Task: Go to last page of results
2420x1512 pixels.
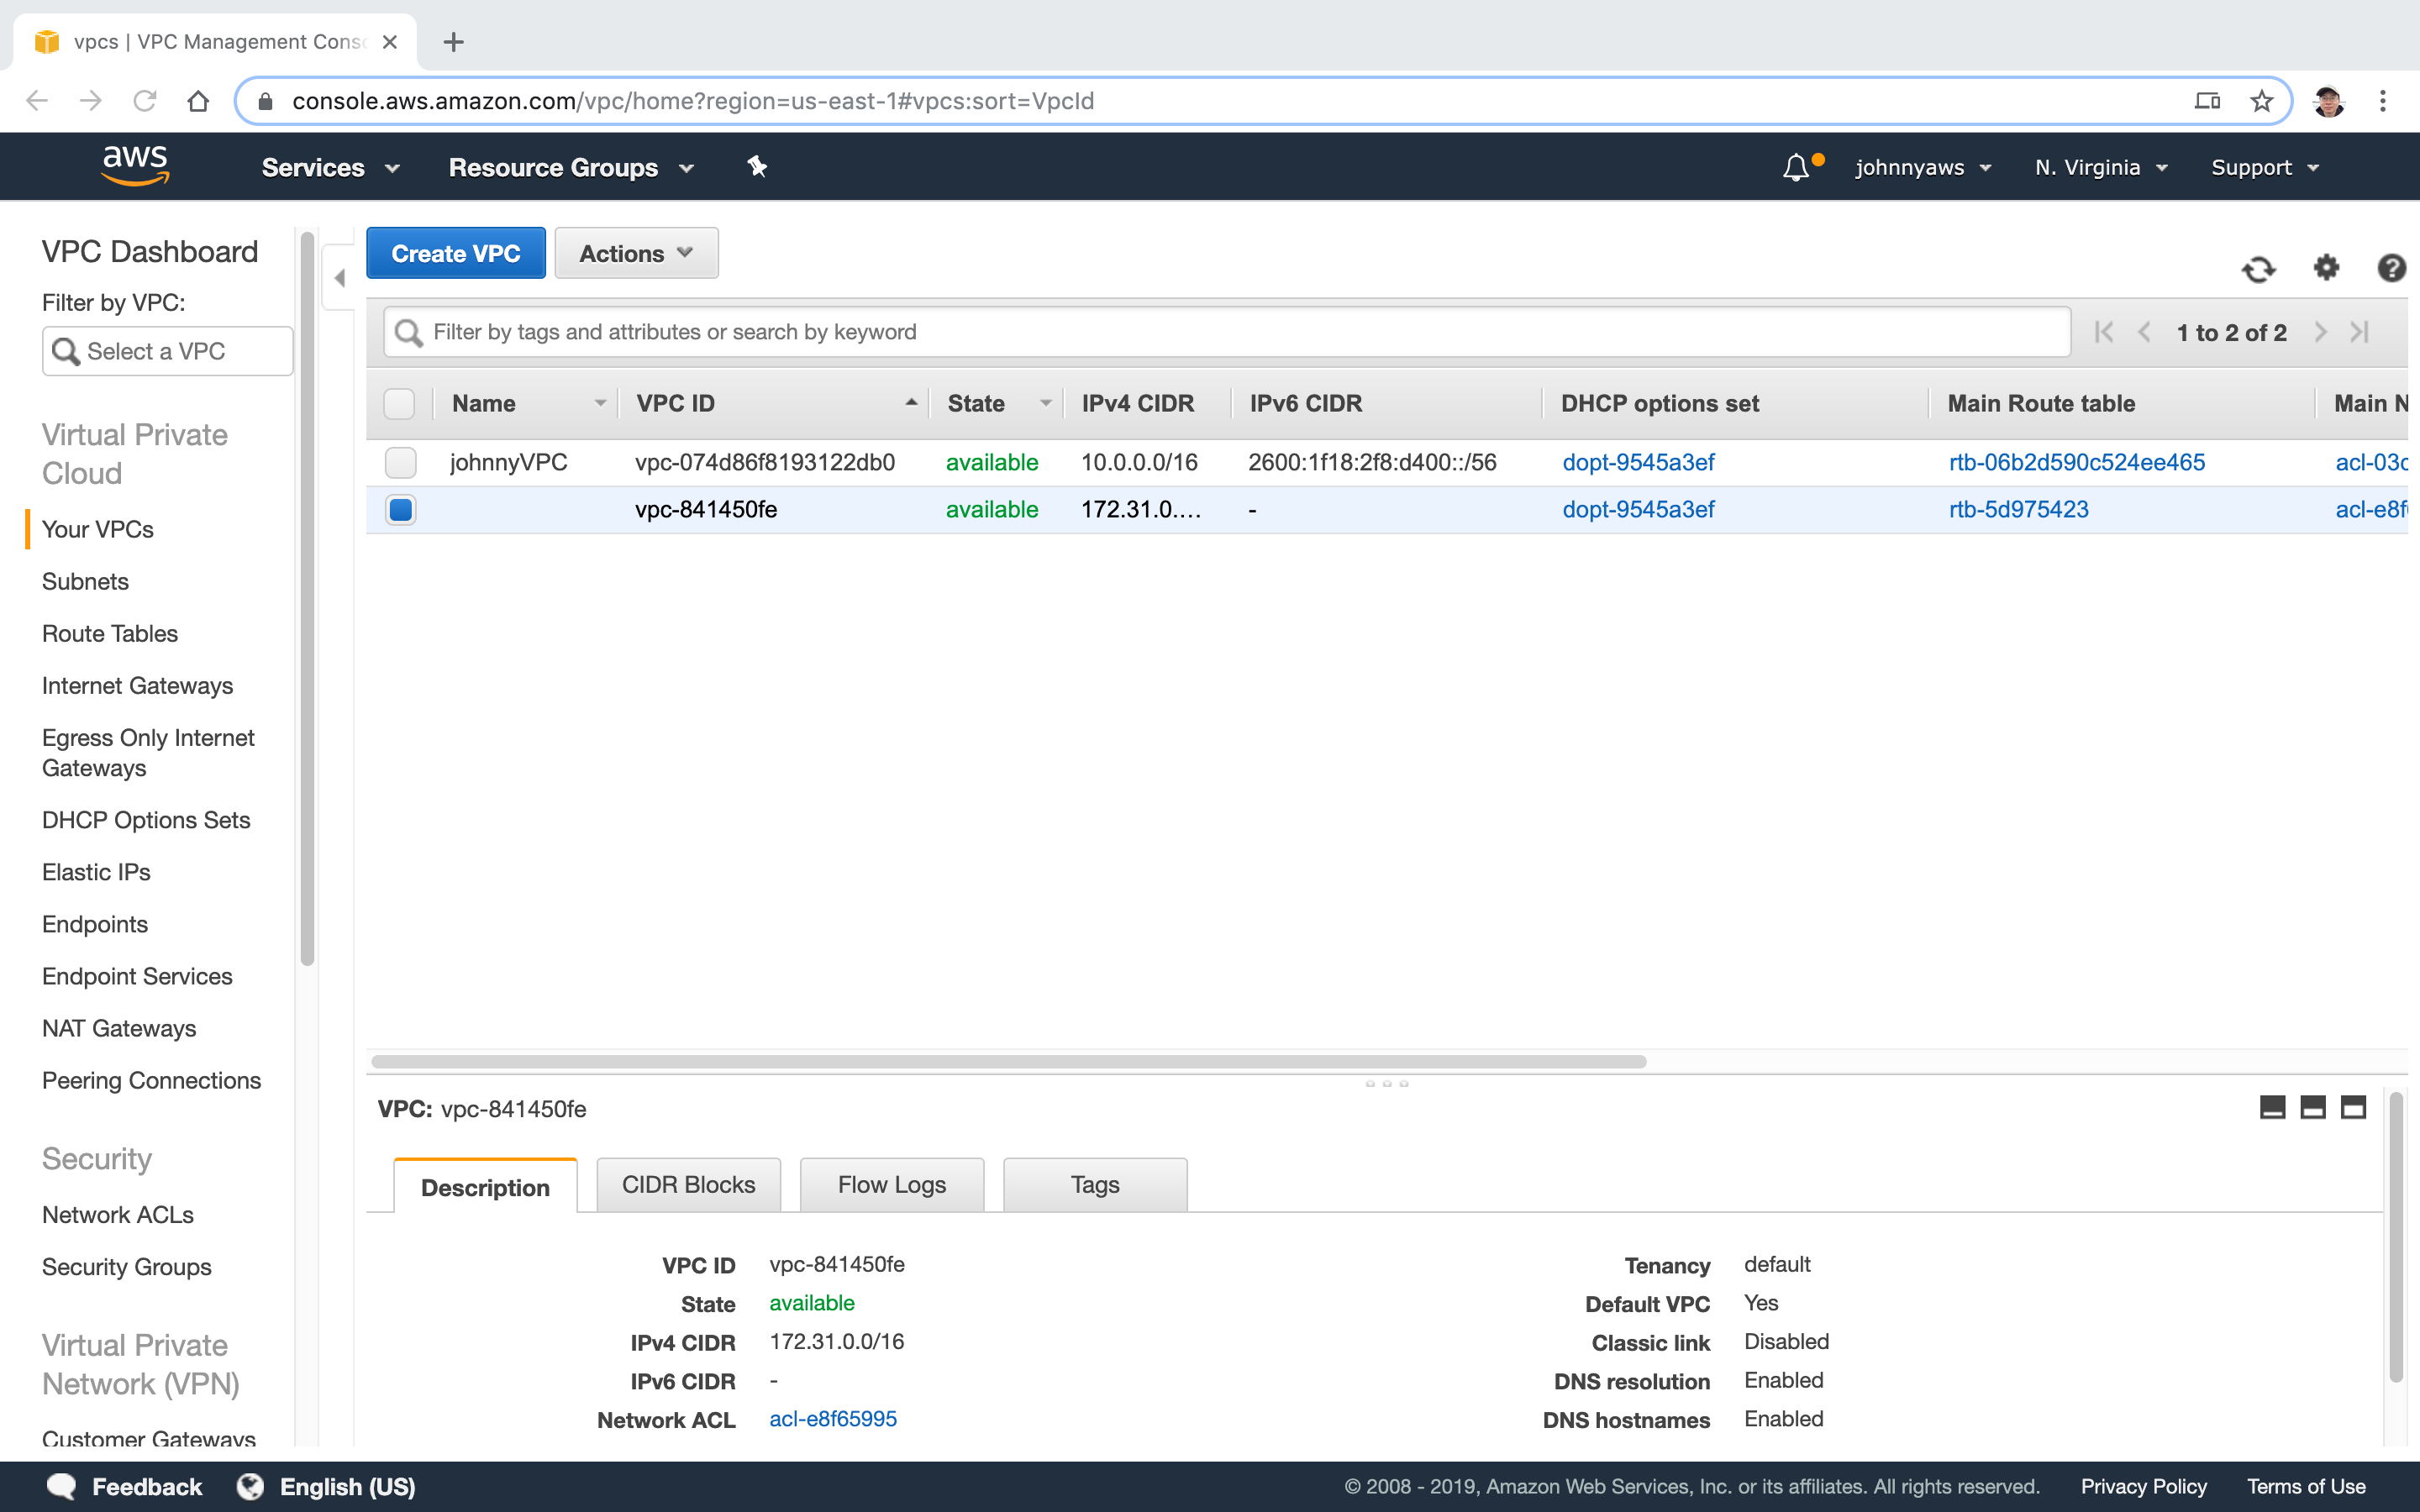Action: tap(2360, 332)
